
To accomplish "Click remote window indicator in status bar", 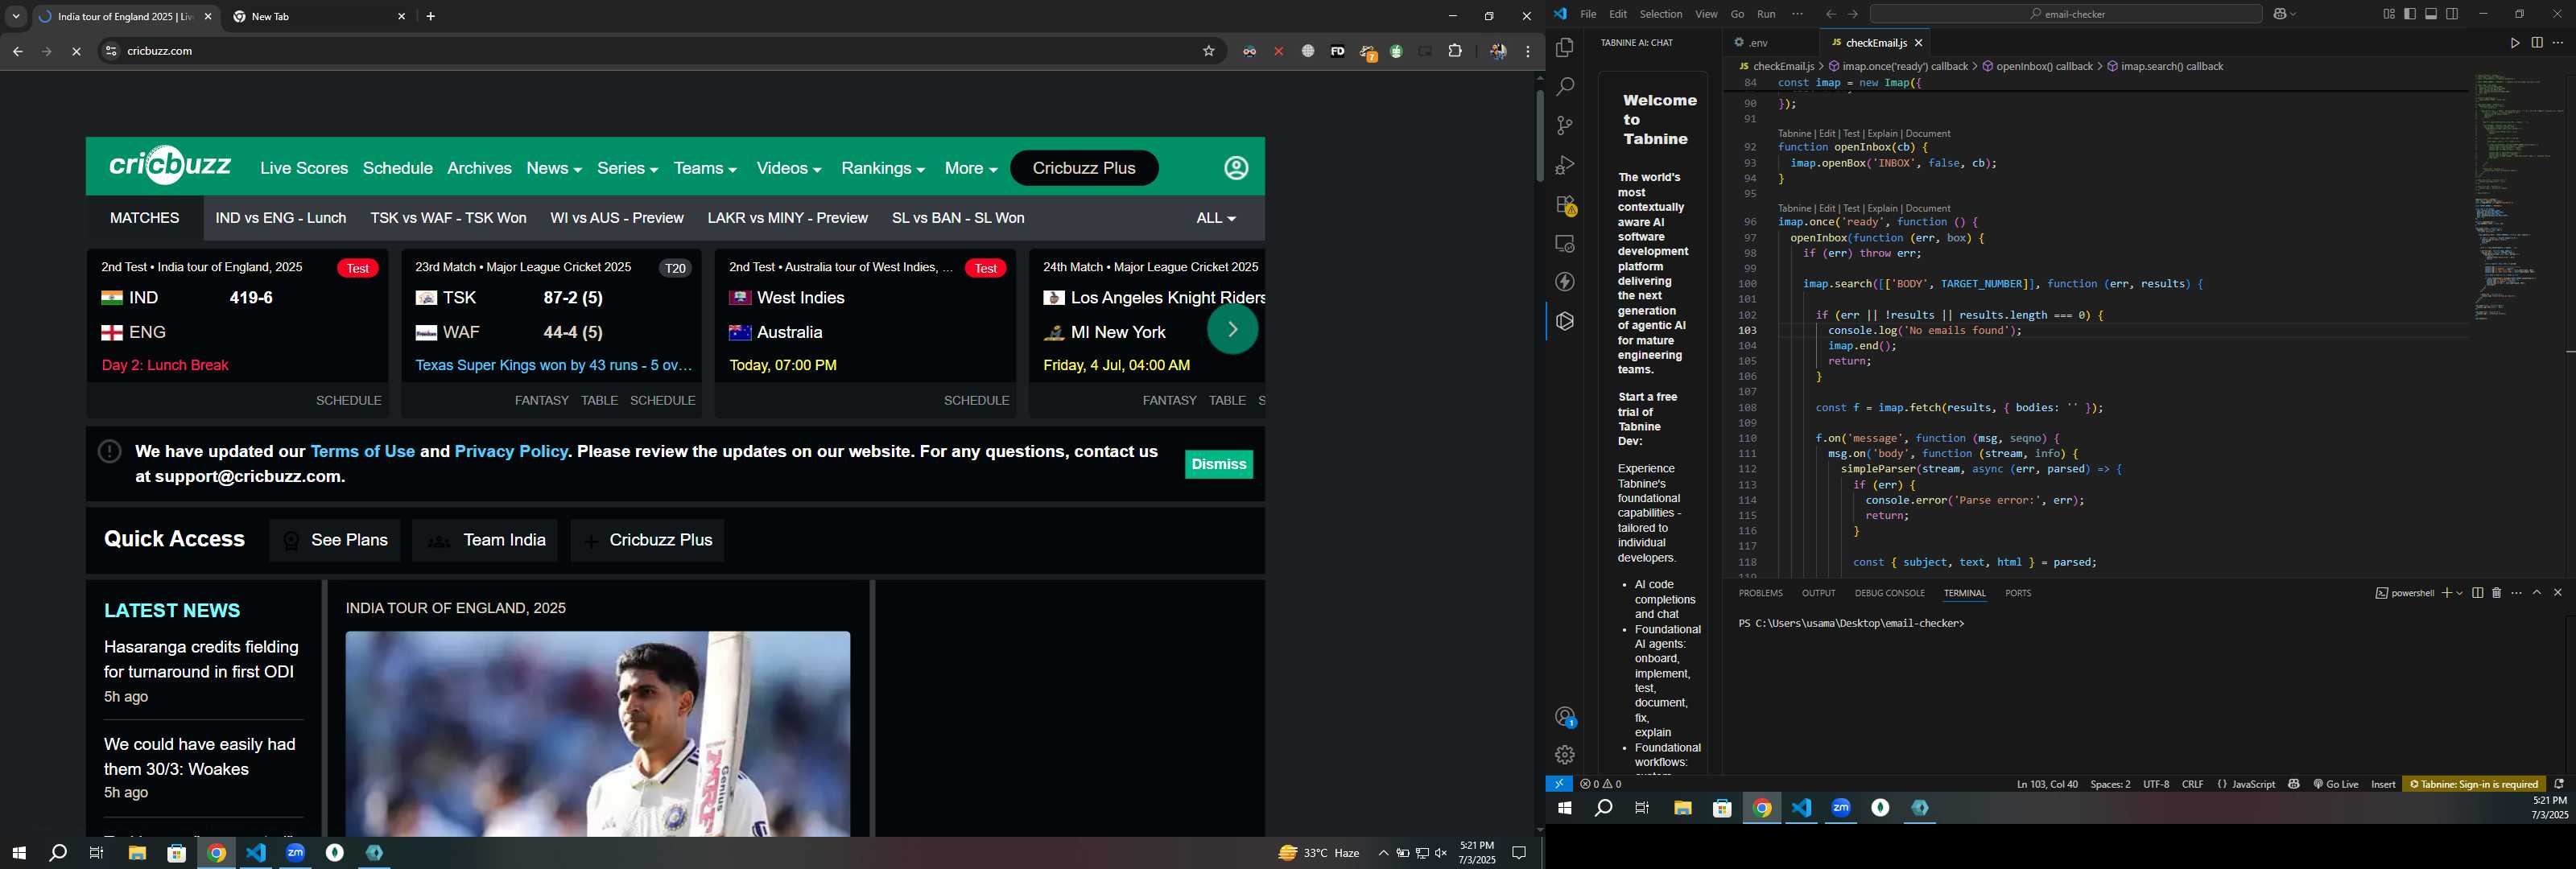I will [1558, 784].
